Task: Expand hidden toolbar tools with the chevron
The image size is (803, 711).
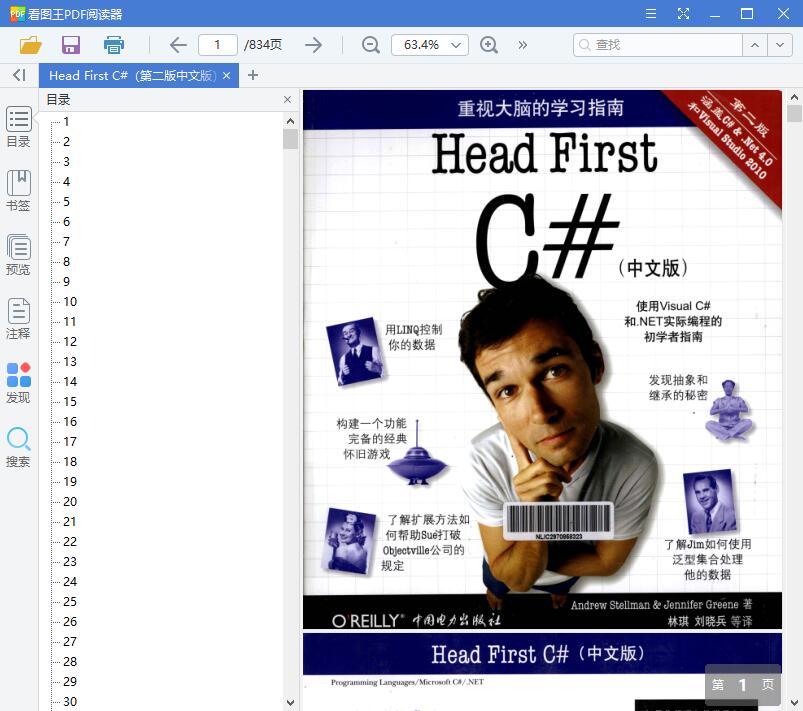Action: 522,45
